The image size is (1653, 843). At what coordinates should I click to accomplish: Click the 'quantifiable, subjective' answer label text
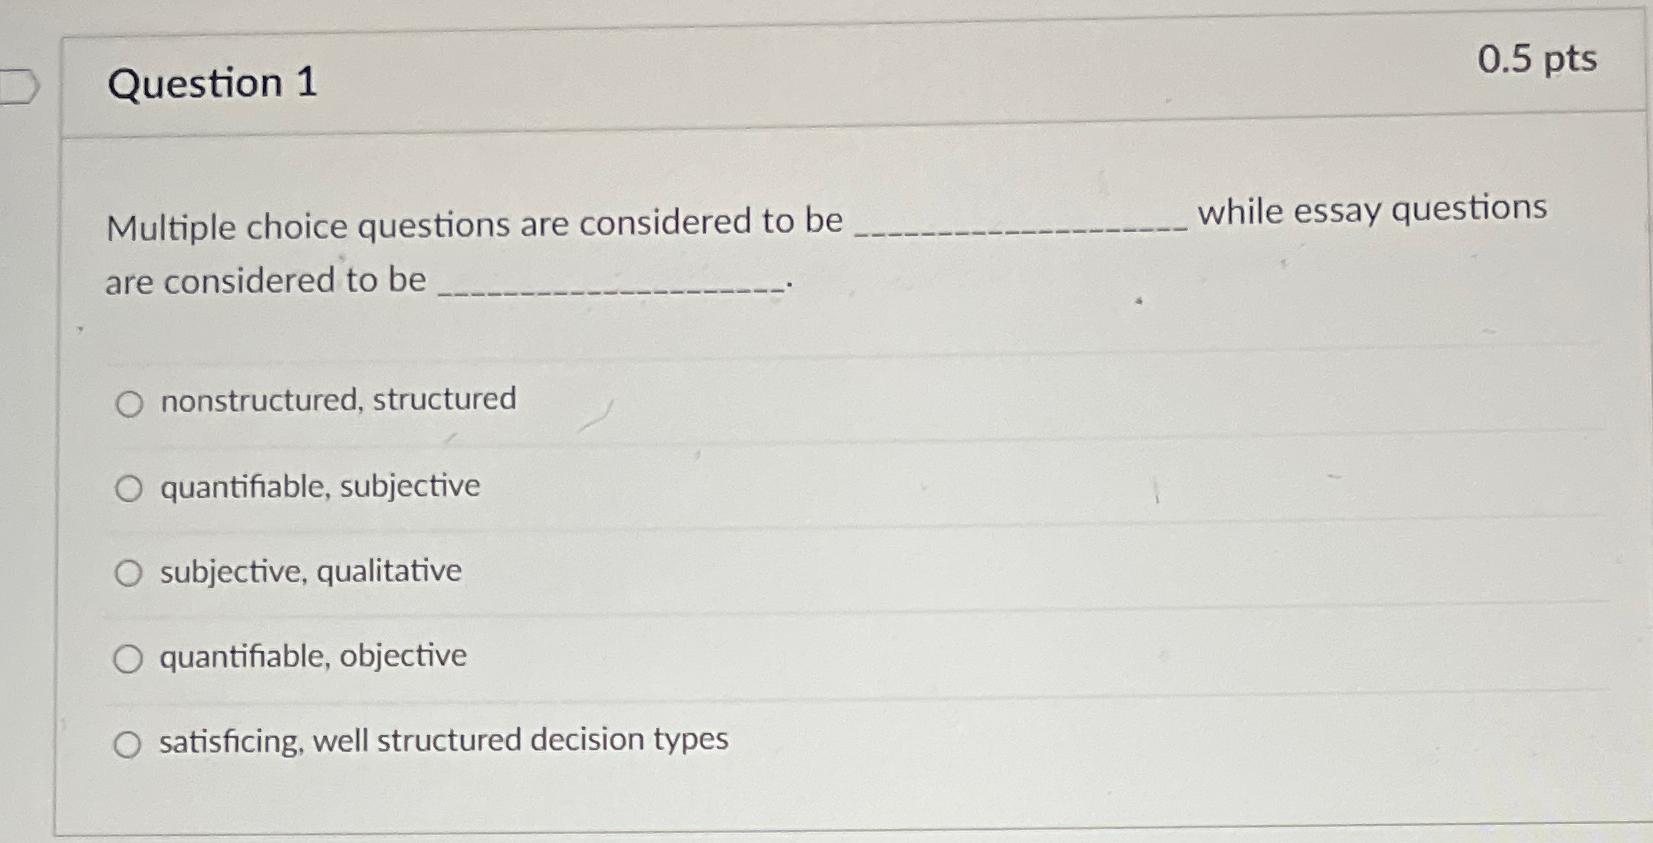point(319,487)
